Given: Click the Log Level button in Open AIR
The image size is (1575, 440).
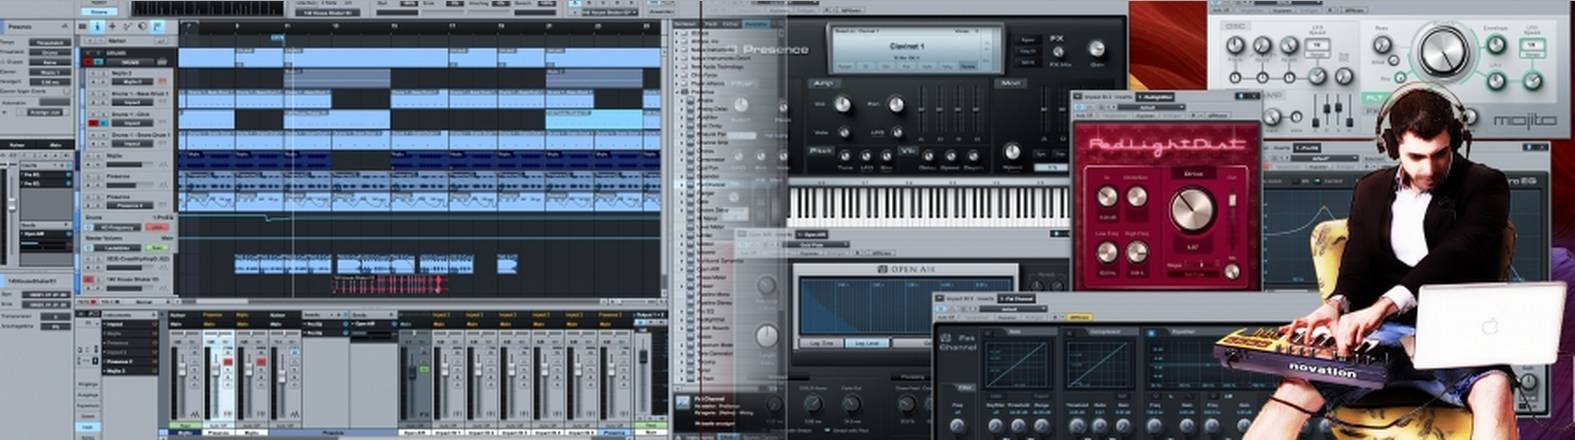Looking at the screenshot, I should pos(866,342).
